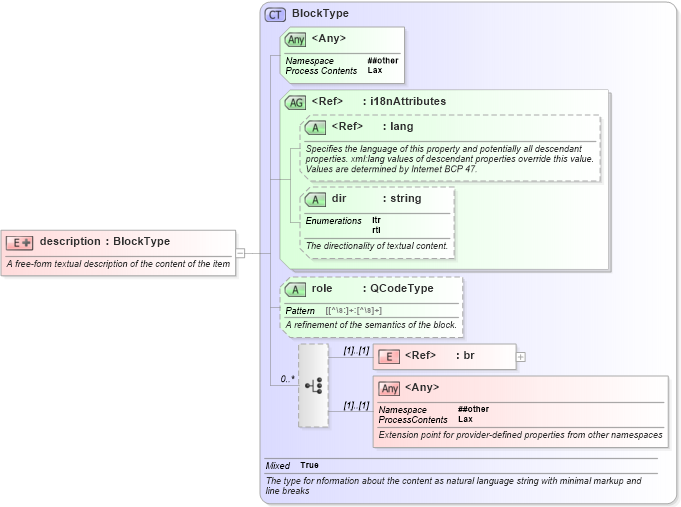This screenshot has width=681, height=507.
Task: Click the A icon beside the lang reference
Action: pos(315,128)
